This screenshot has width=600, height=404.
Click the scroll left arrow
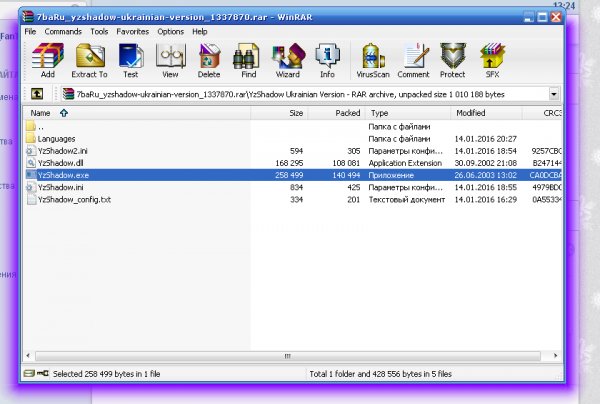28,356
